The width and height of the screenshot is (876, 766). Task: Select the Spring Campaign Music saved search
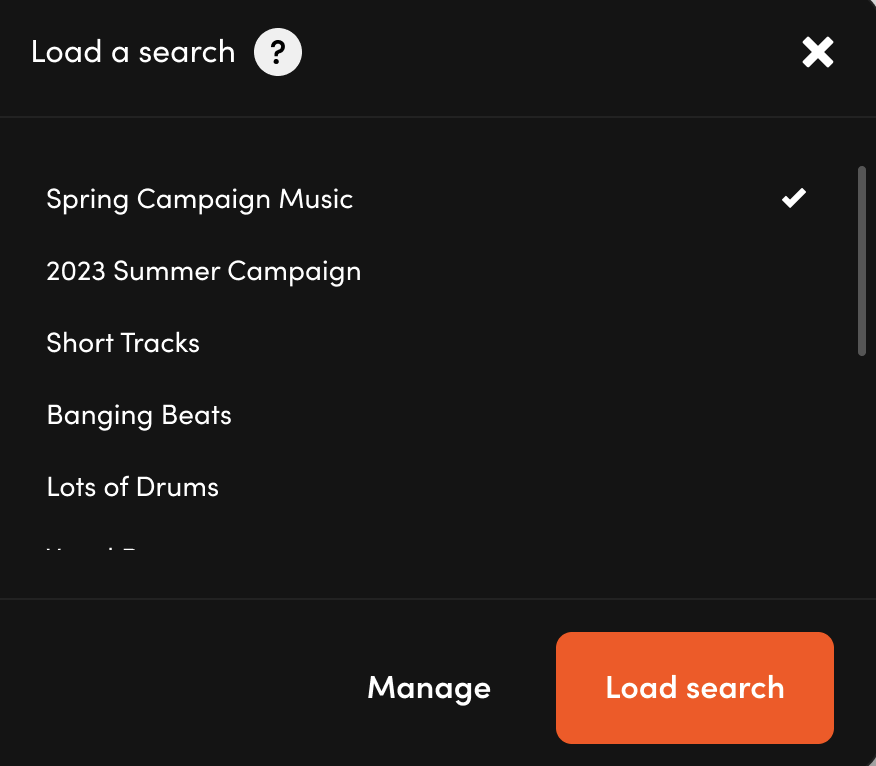pyautogui.click(x=426, y=198)
